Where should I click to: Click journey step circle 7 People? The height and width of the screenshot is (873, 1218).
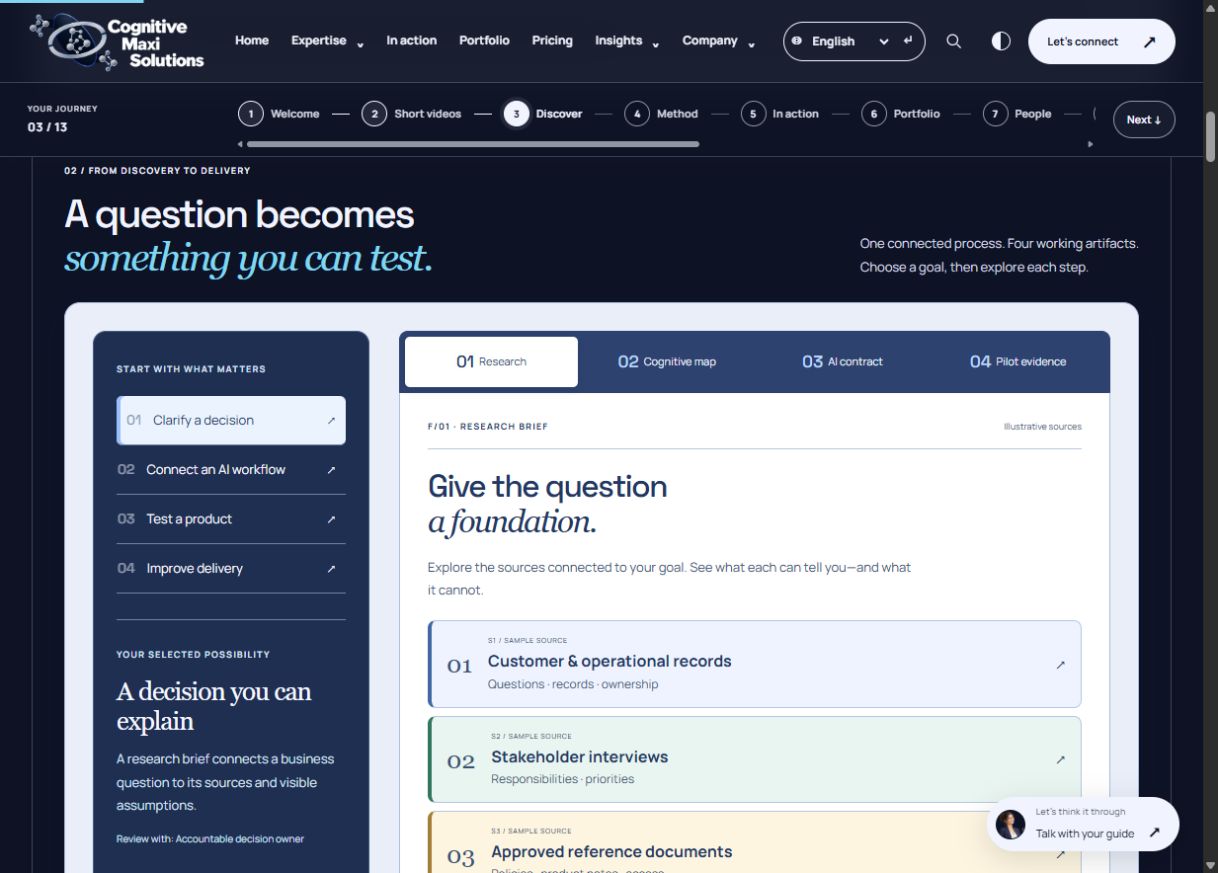pyautogui.click(x=995, y=114)
